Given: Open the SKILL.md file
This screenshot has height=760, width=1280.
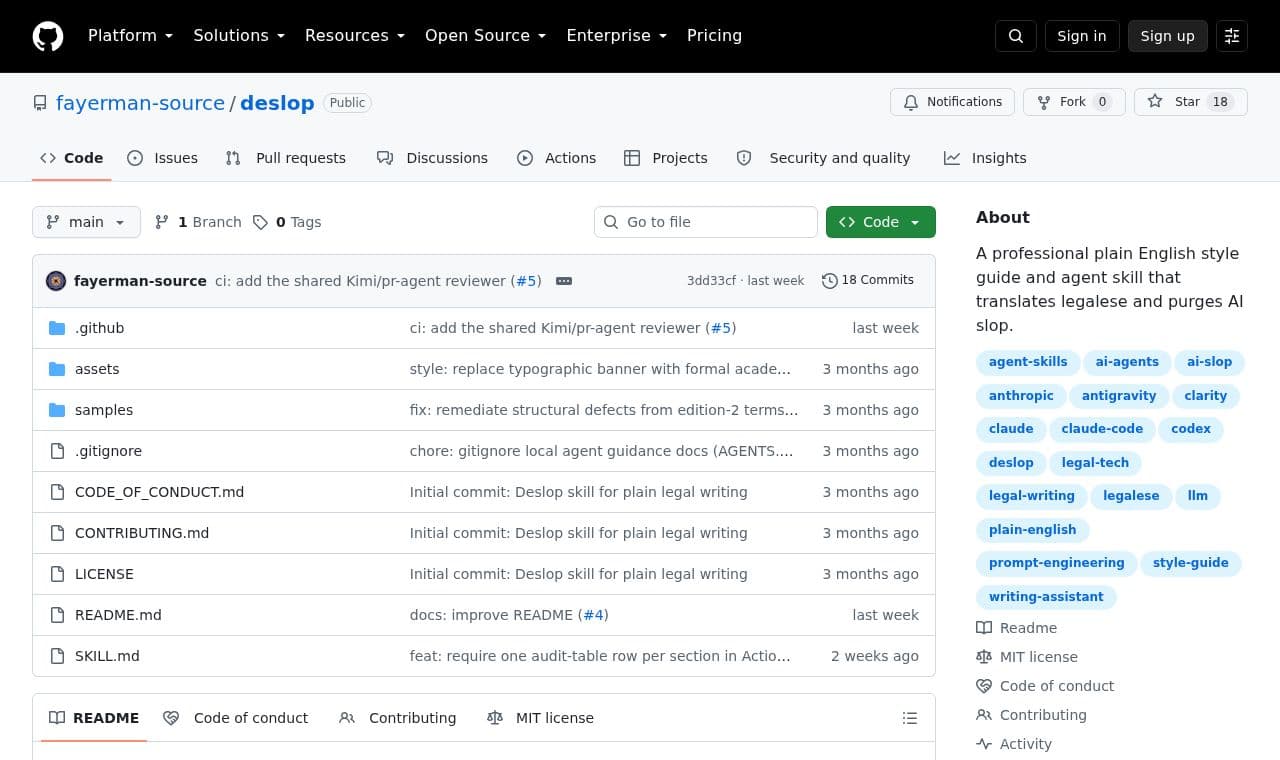Looking at the screenshot, I should 107,656.
